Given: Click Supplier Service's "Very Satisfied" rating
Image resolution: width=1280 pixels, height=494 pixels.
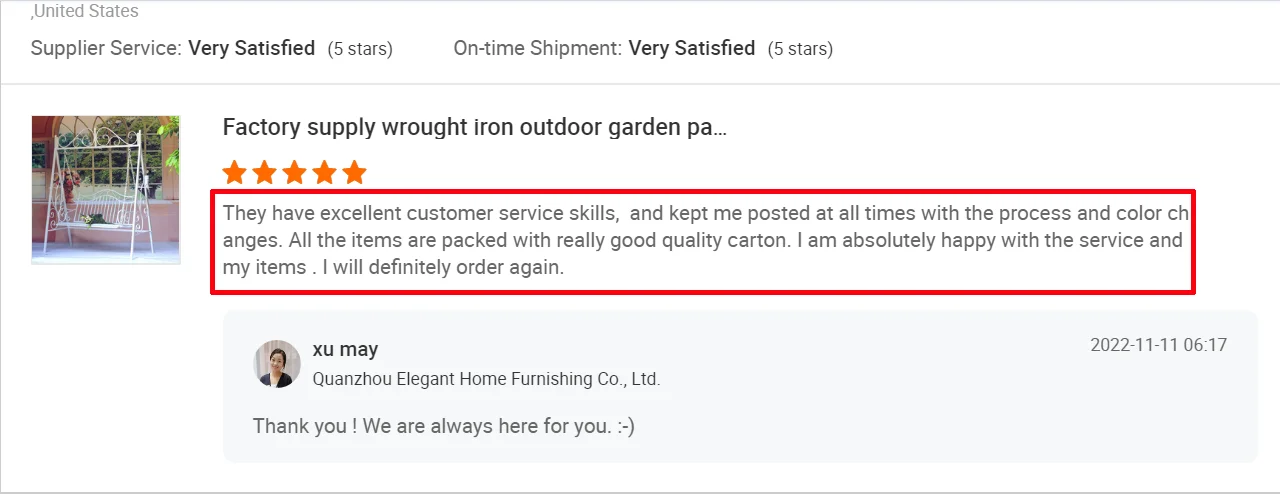Looking at the screenshot, I should point(252,48).
